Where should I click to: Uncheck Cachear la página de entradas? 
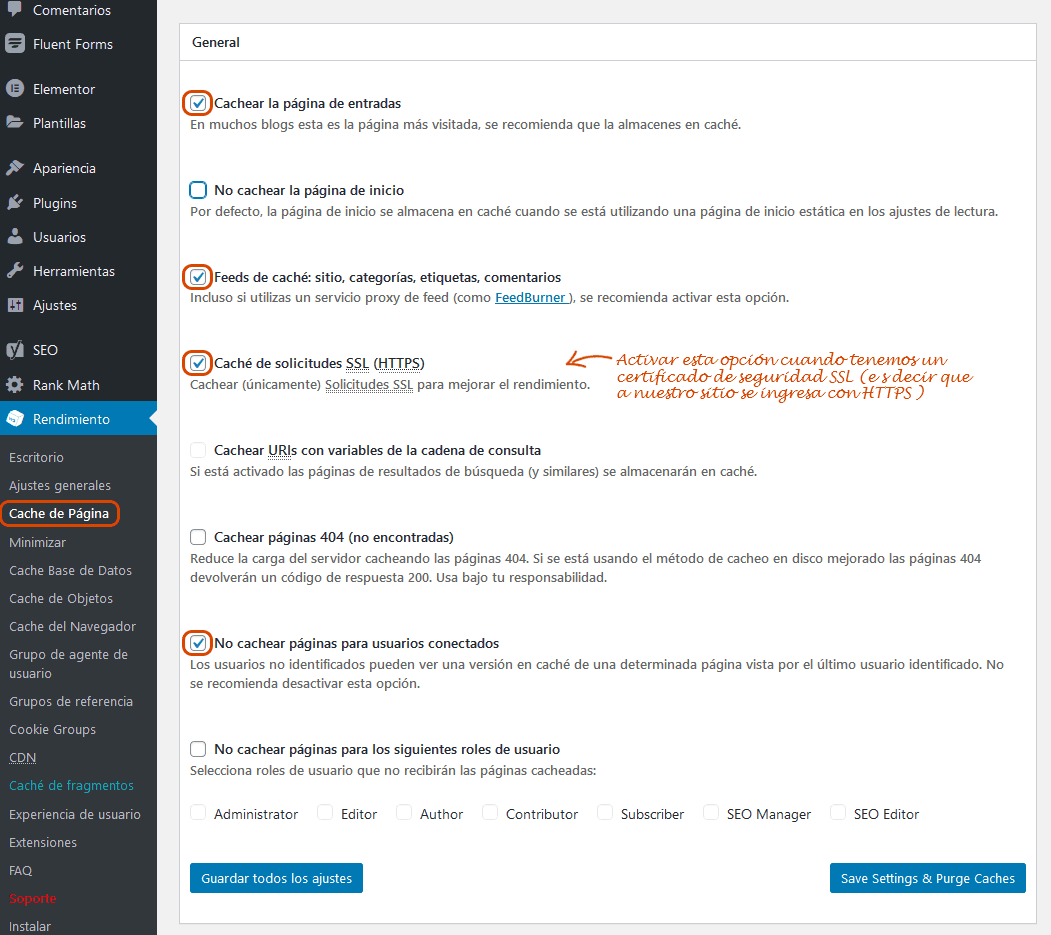tap(198, 103)
